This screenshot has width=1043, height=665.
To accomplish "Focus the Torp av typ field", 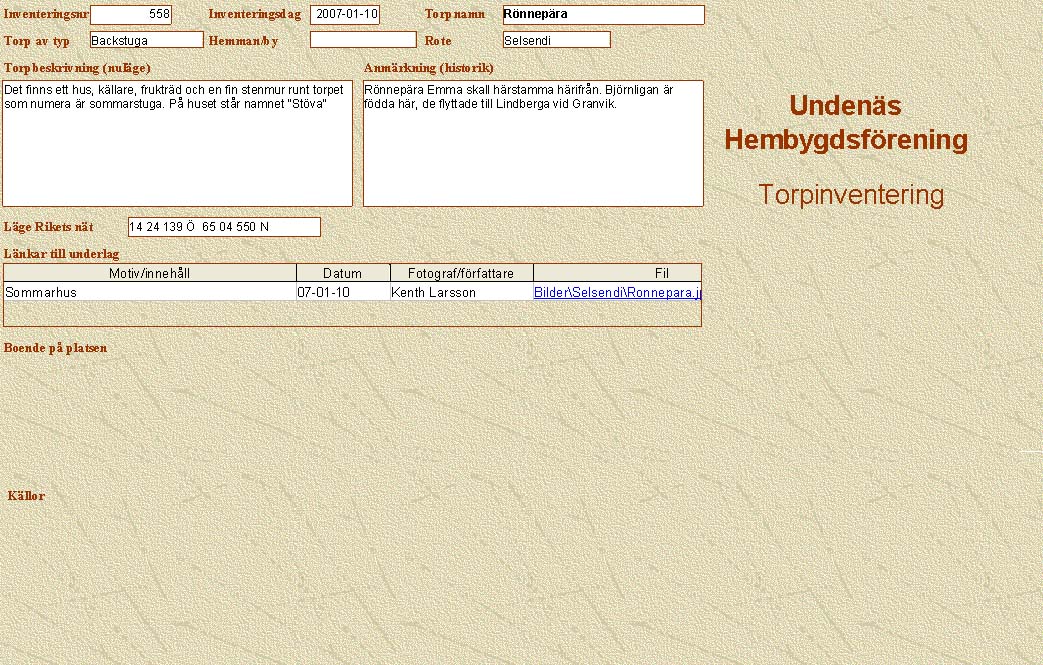I will 146,40.
